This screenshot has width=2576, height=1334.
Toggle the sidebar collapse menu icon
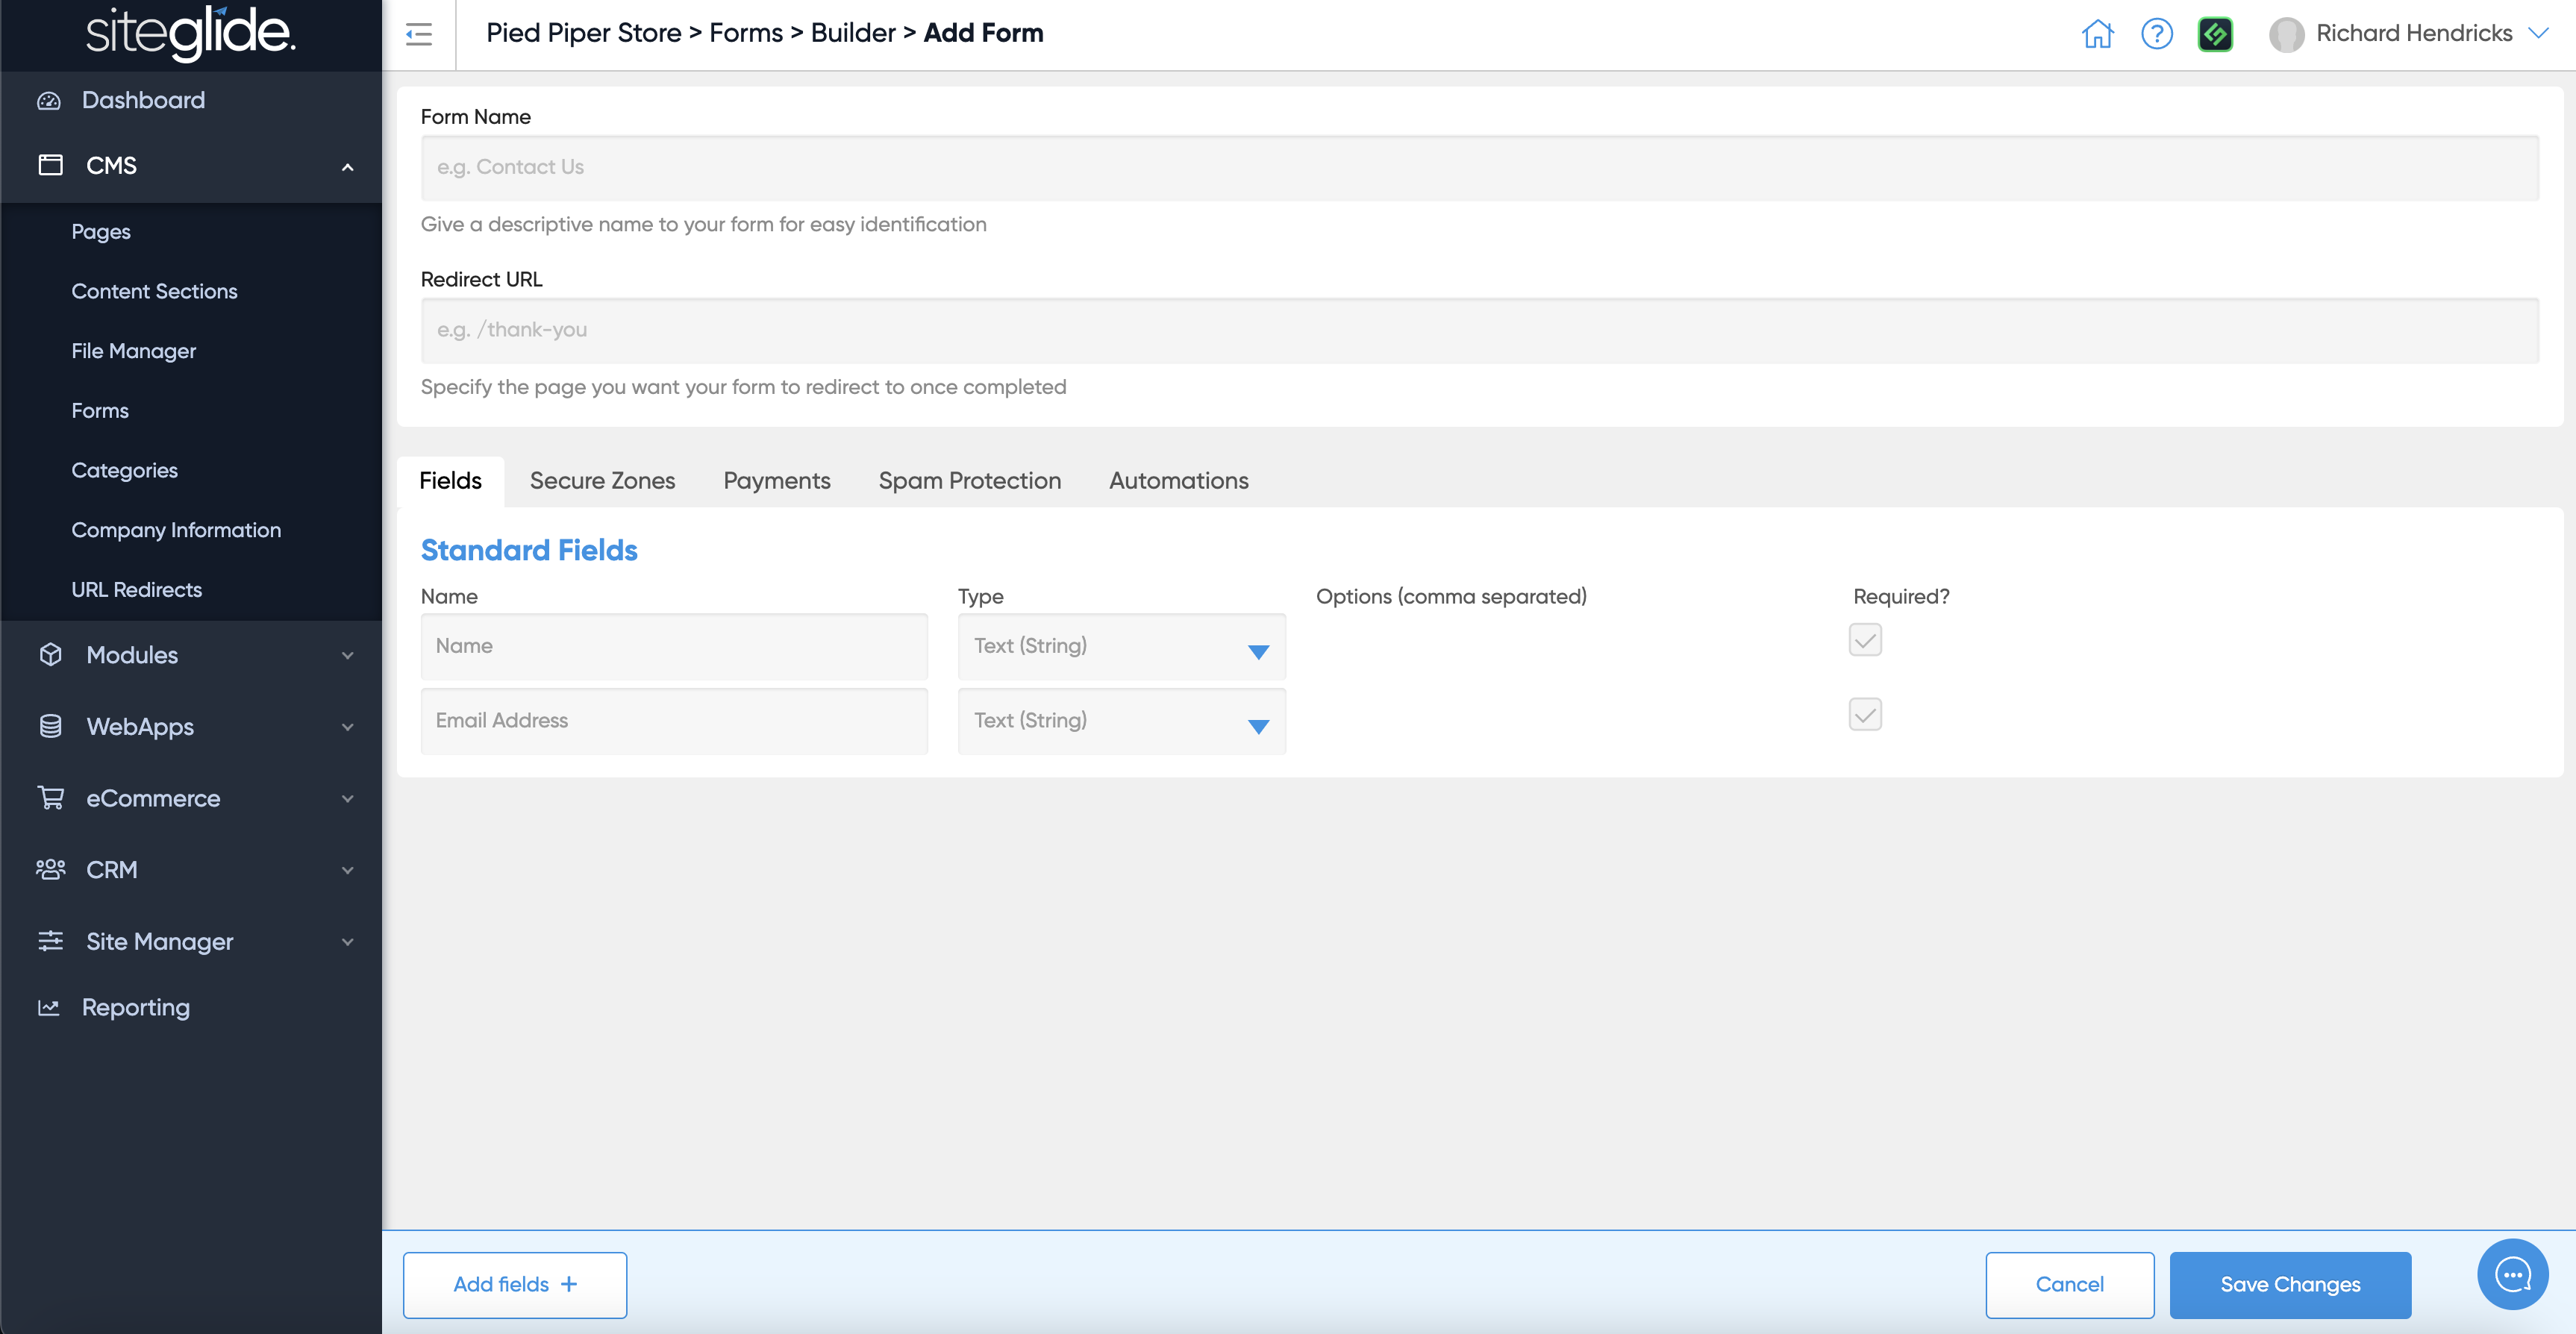click(419, 34)
